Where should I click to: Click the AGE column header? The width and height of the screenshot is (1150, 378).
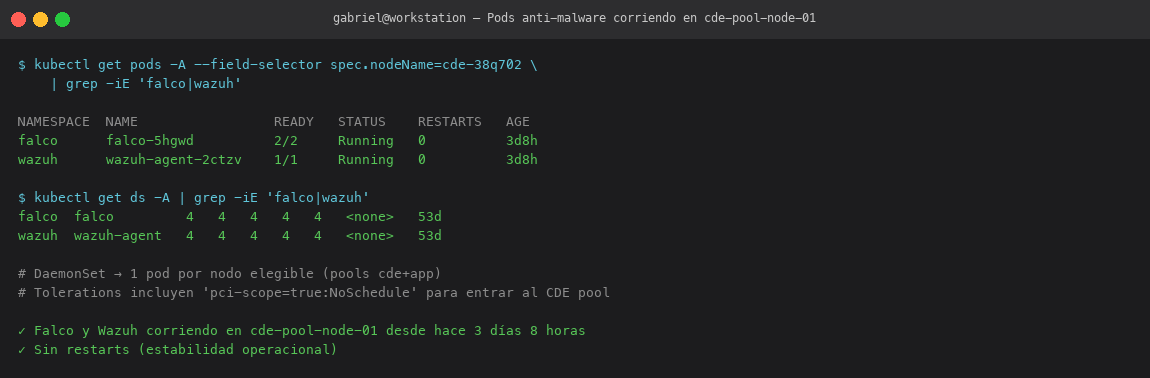point(518,122)
